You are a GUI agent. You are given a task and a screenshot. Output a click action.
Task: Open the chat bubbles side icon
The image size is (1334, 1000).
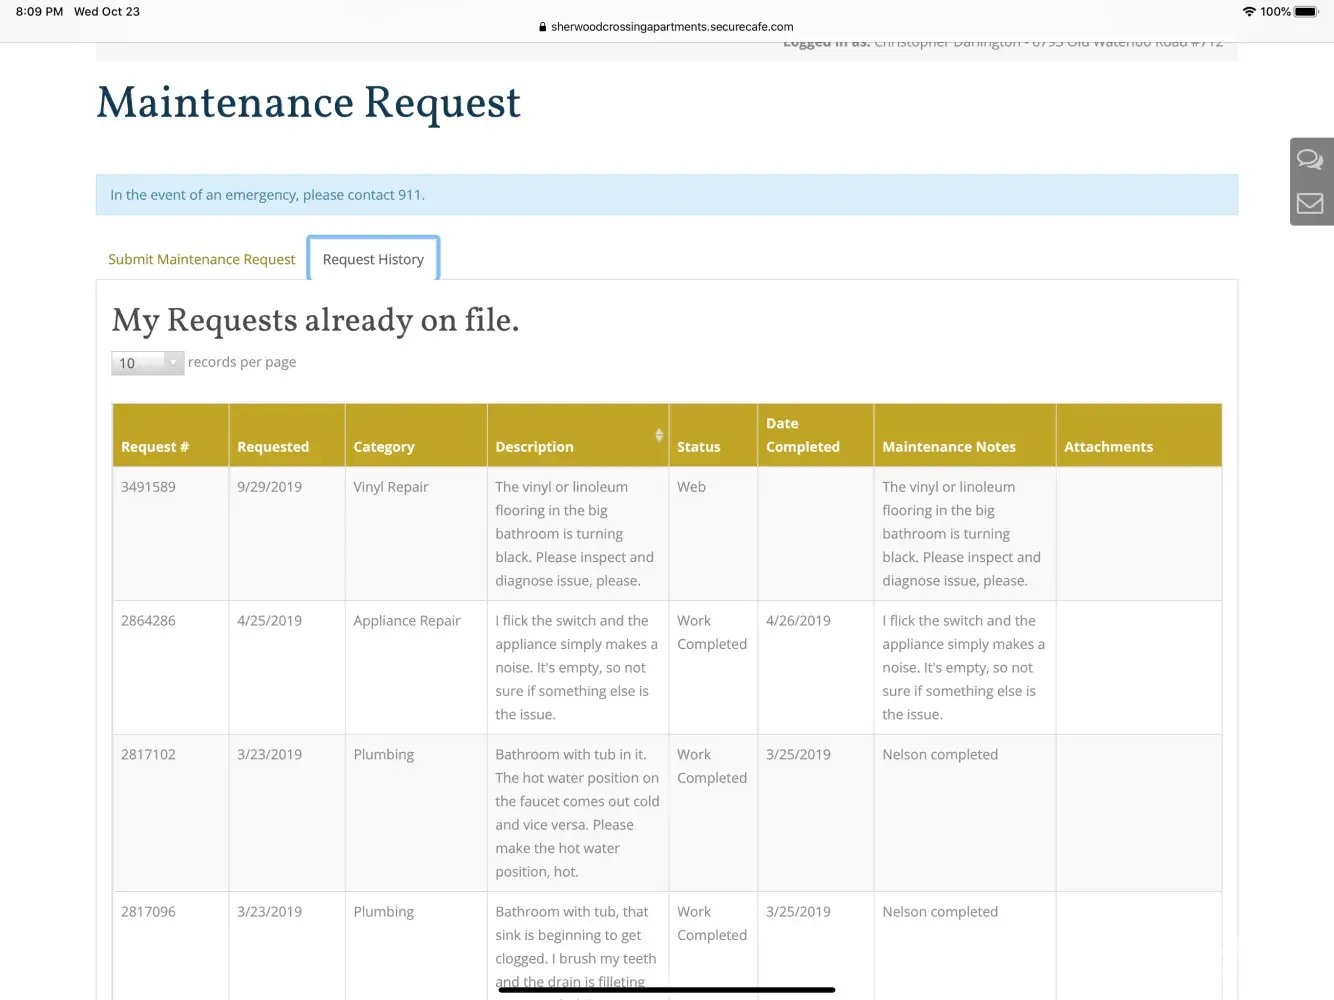pyautogui.click(x=1310, y=159)
